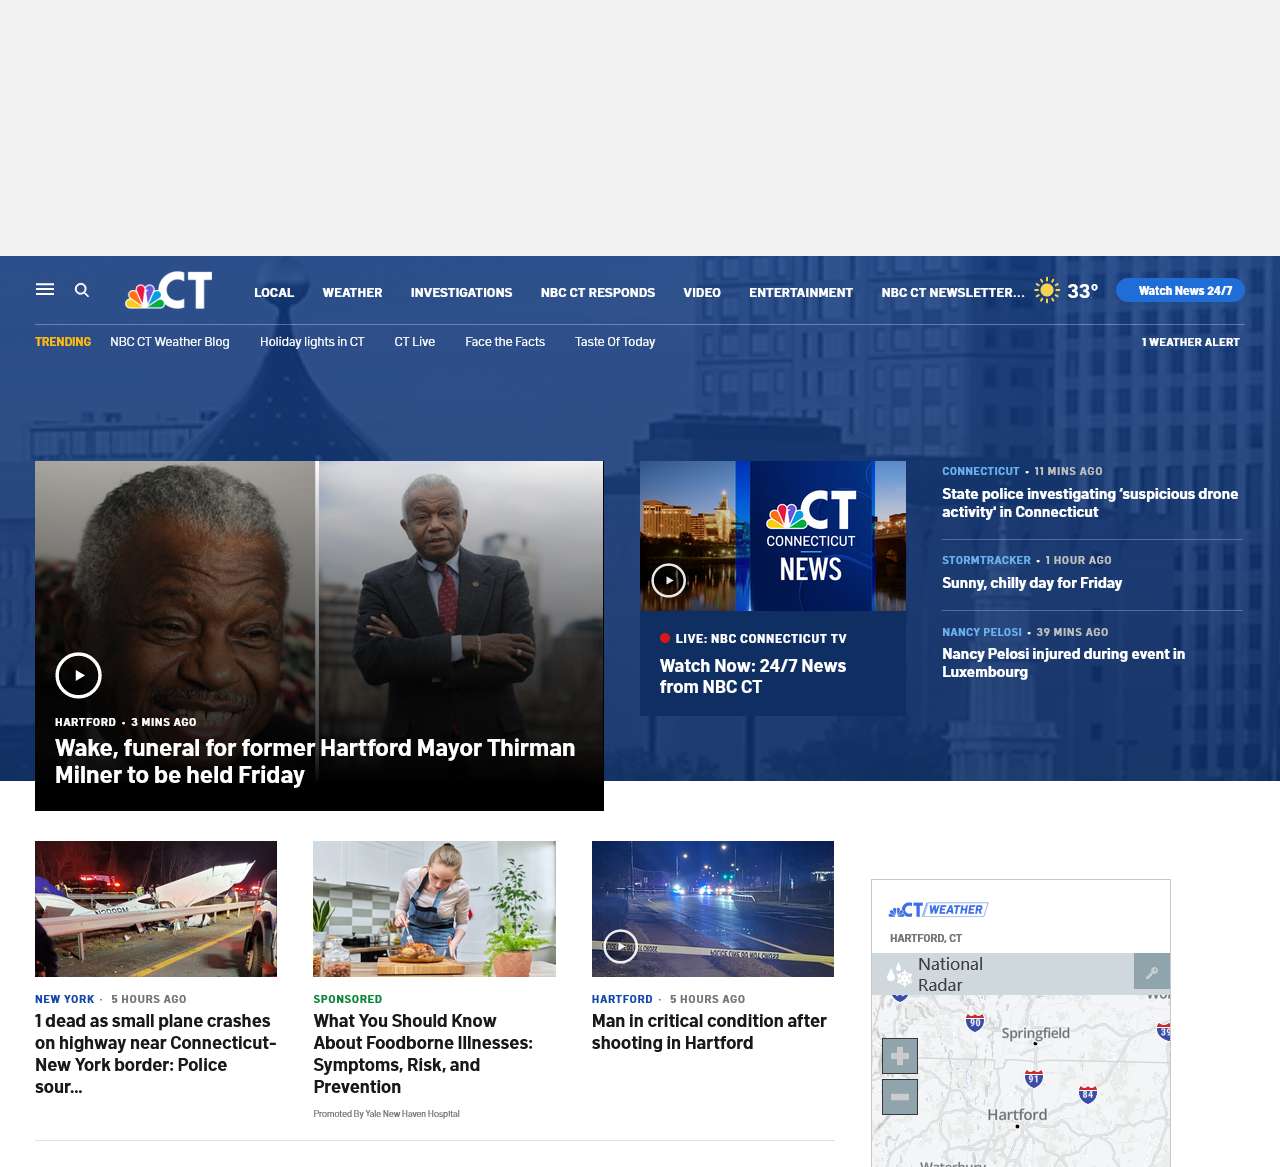The height and width of the screenshot is (1167, 1280).
Task: Click the sunny weather icon
Action: pos(1046,290)
